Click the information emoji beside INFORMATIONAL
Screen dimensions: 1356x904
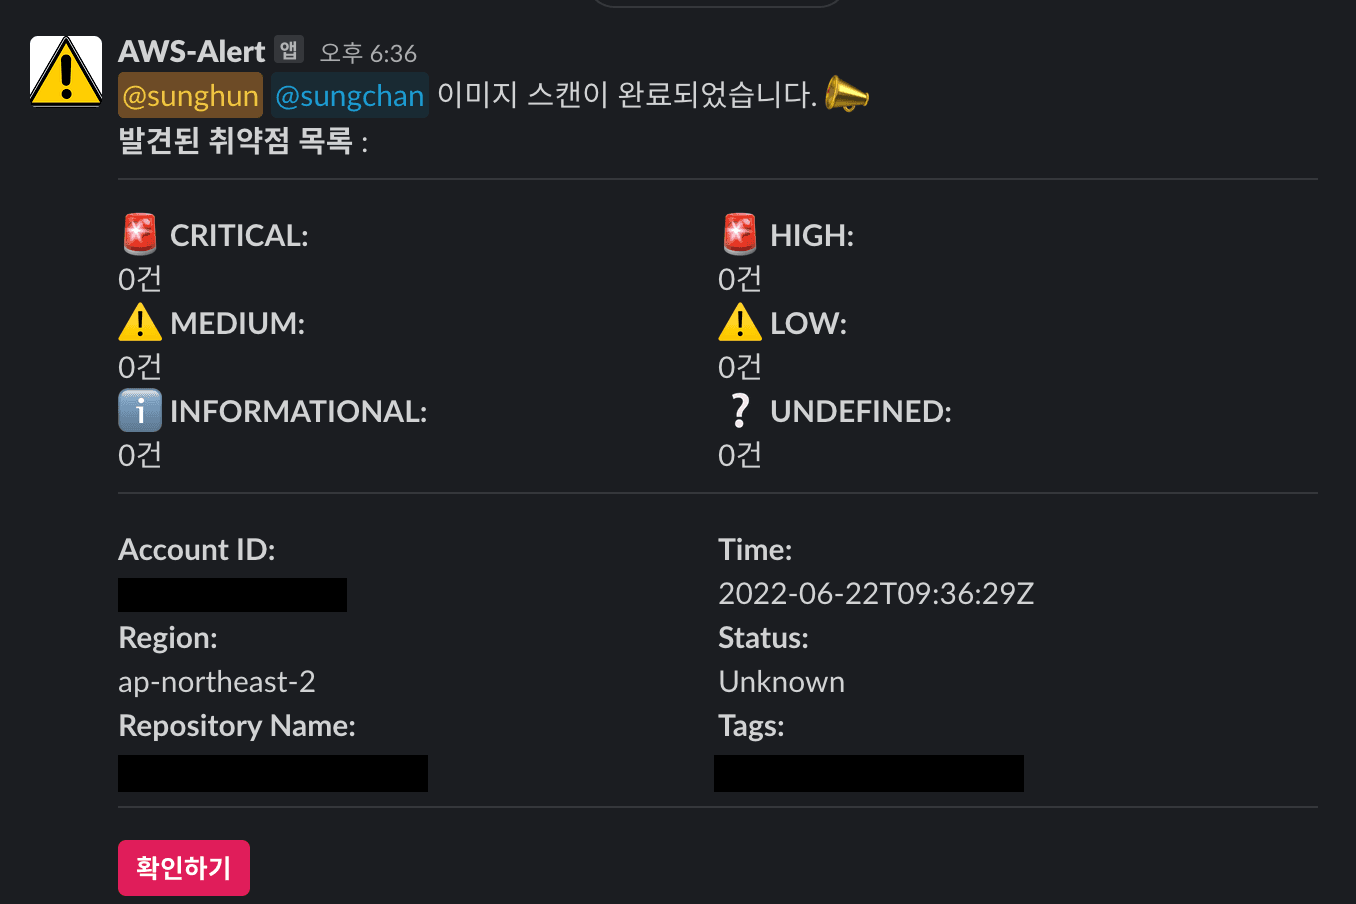click(x=139, y=410)
